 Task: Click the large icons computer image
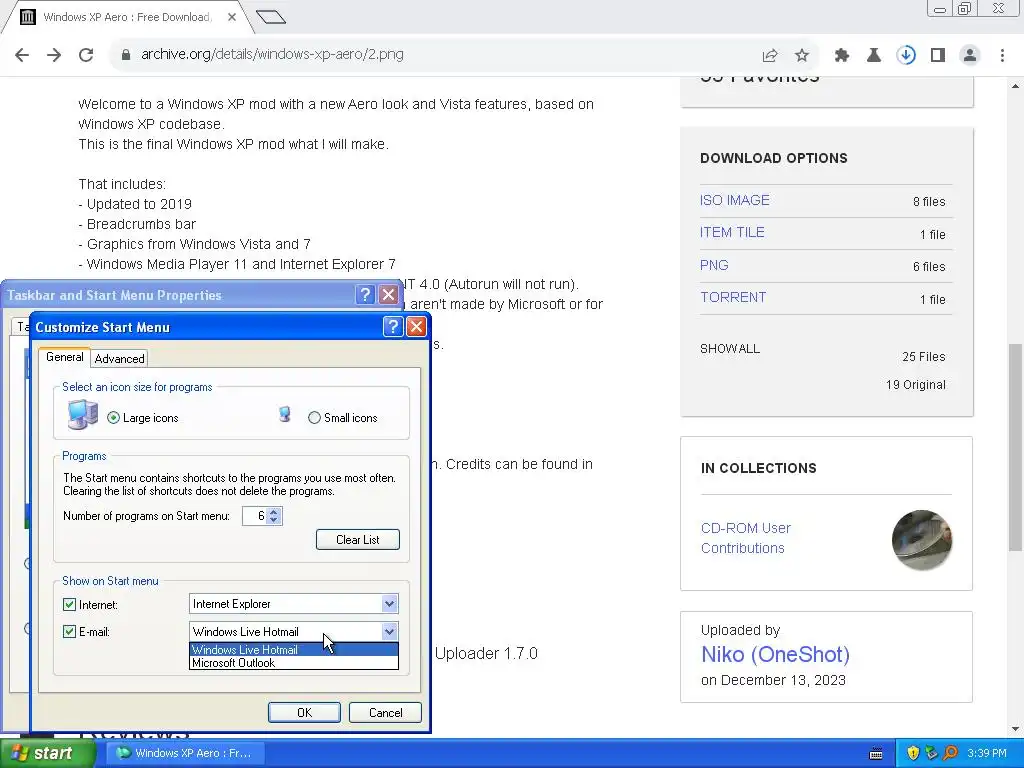click(82, 415)
